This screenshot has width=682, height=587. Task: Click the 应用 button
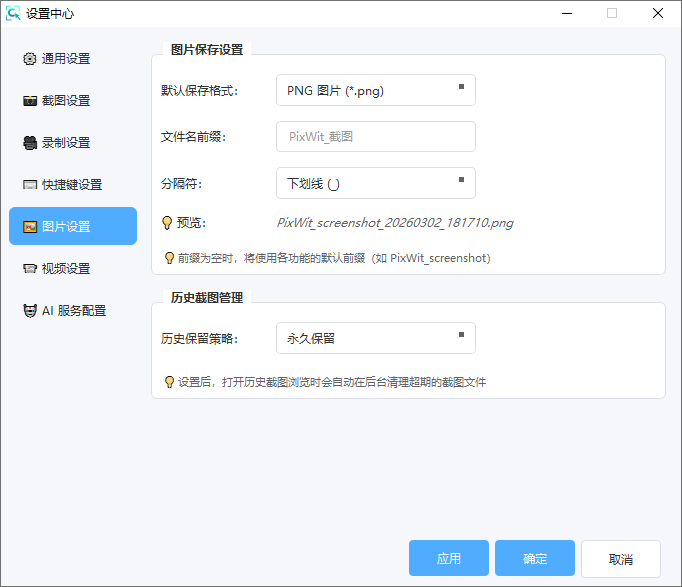[x=448, y=558]
